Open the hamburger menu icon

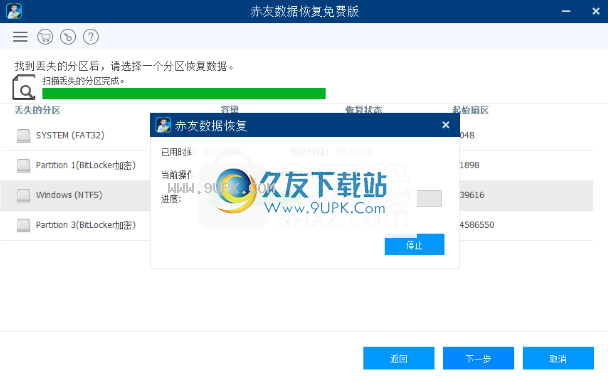tap(20, 37)
